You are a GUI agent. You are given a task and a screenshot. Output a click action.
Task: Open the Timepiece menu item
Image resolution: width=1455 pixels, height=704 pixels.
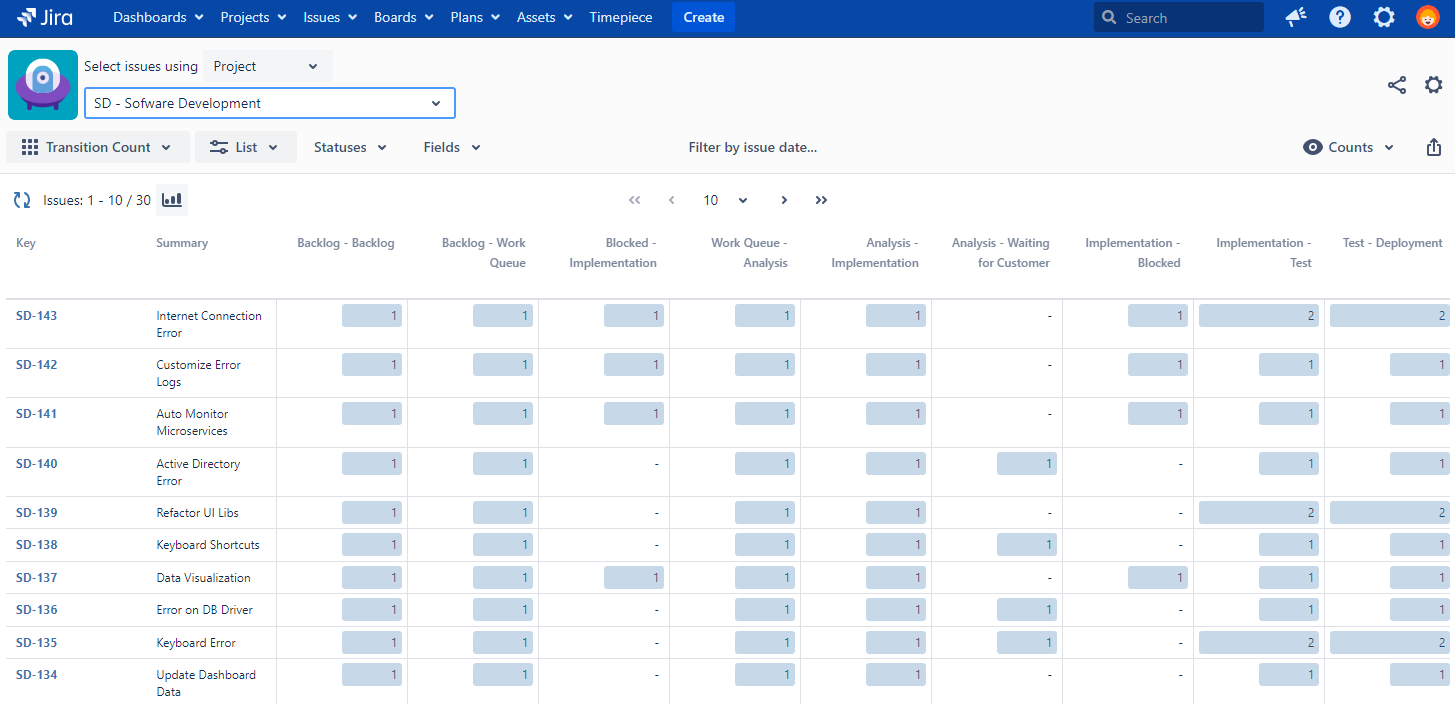click(620, 17)
